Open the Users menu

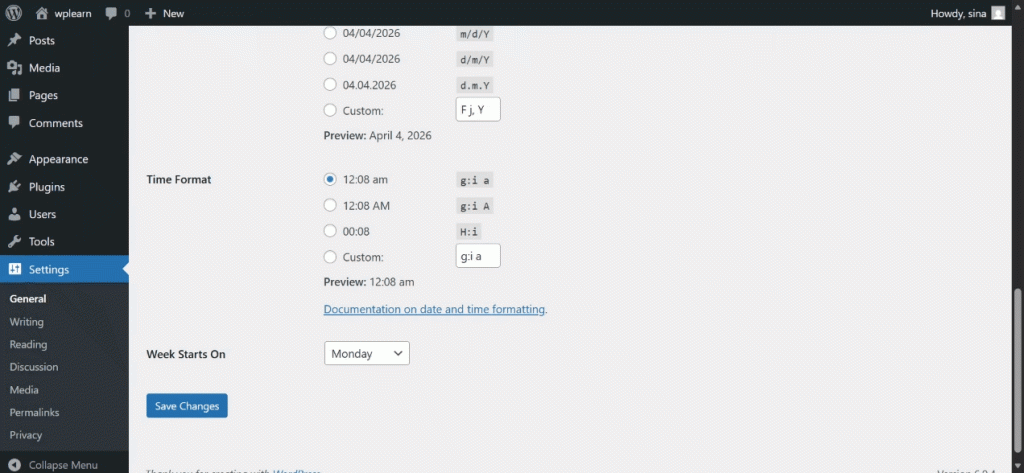pos(42,214)
